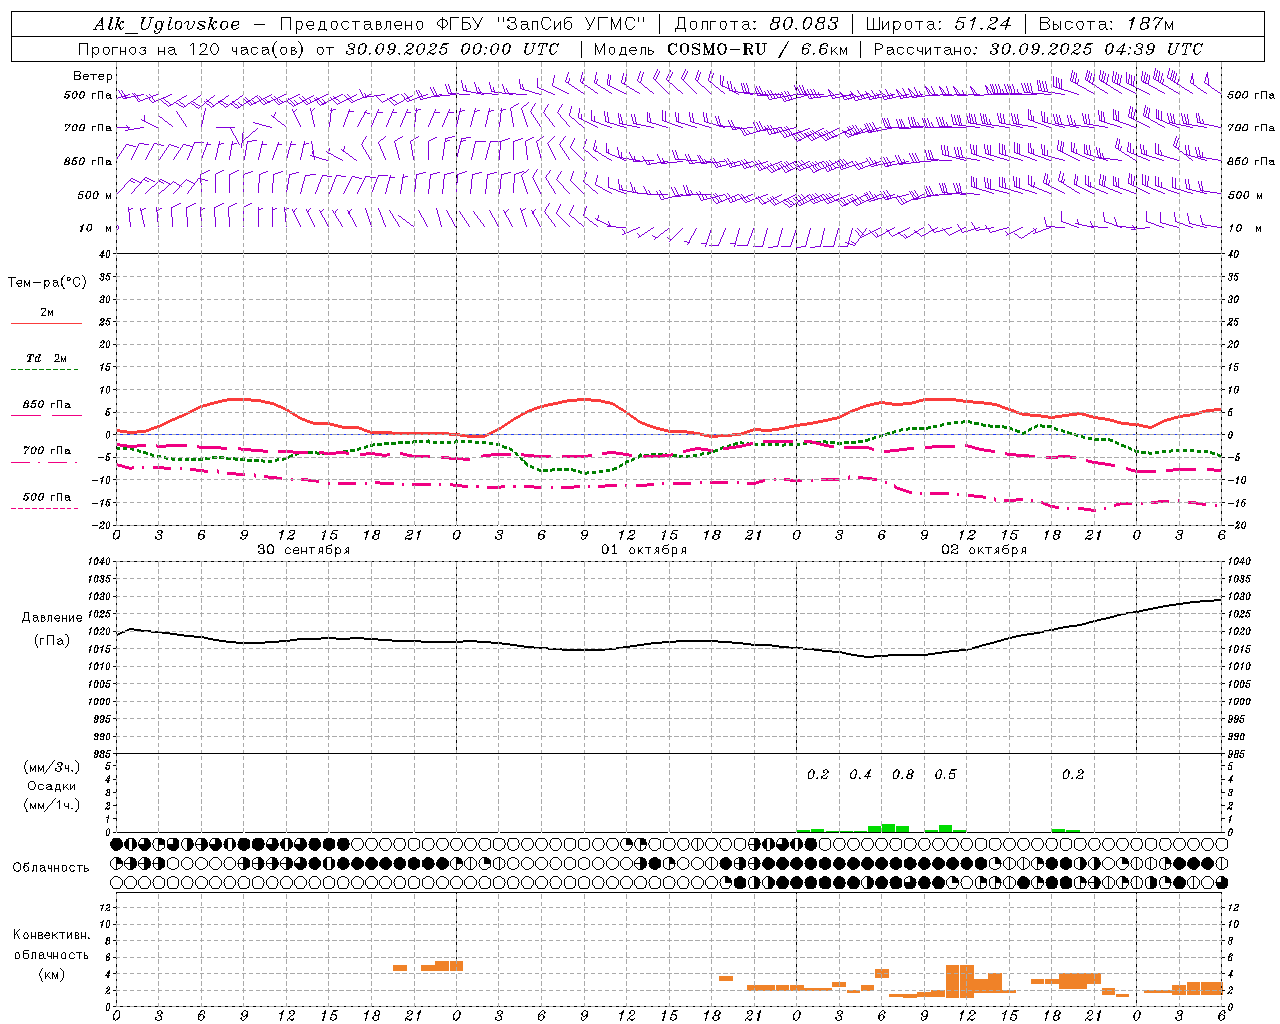Click the left 700 гПа wind level label
The image size is (1280, 1024).
click(88, 128)
